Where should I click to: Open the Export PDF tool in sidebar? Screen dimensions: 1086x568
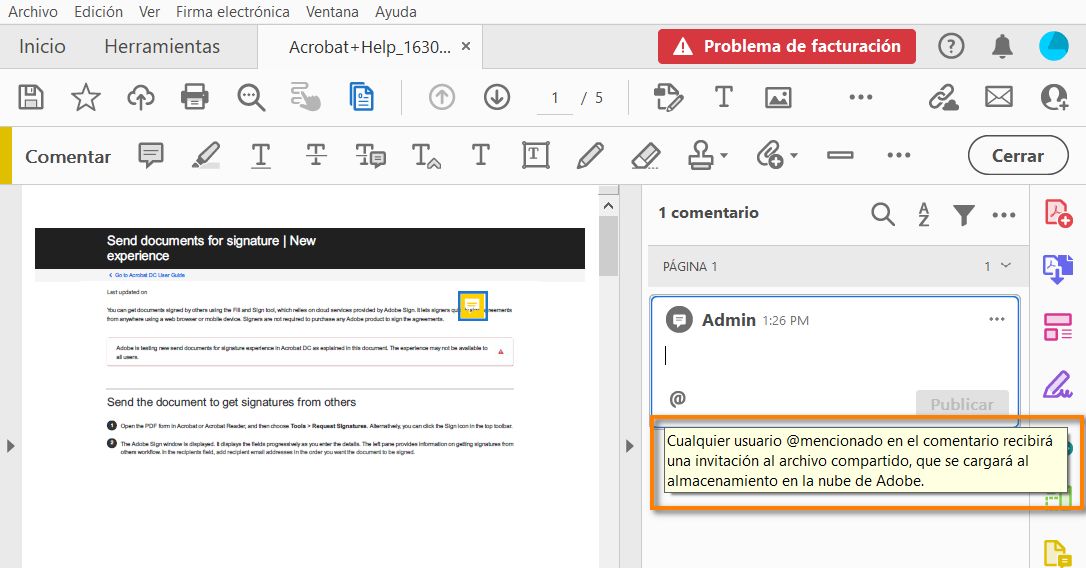(1058, 269)
